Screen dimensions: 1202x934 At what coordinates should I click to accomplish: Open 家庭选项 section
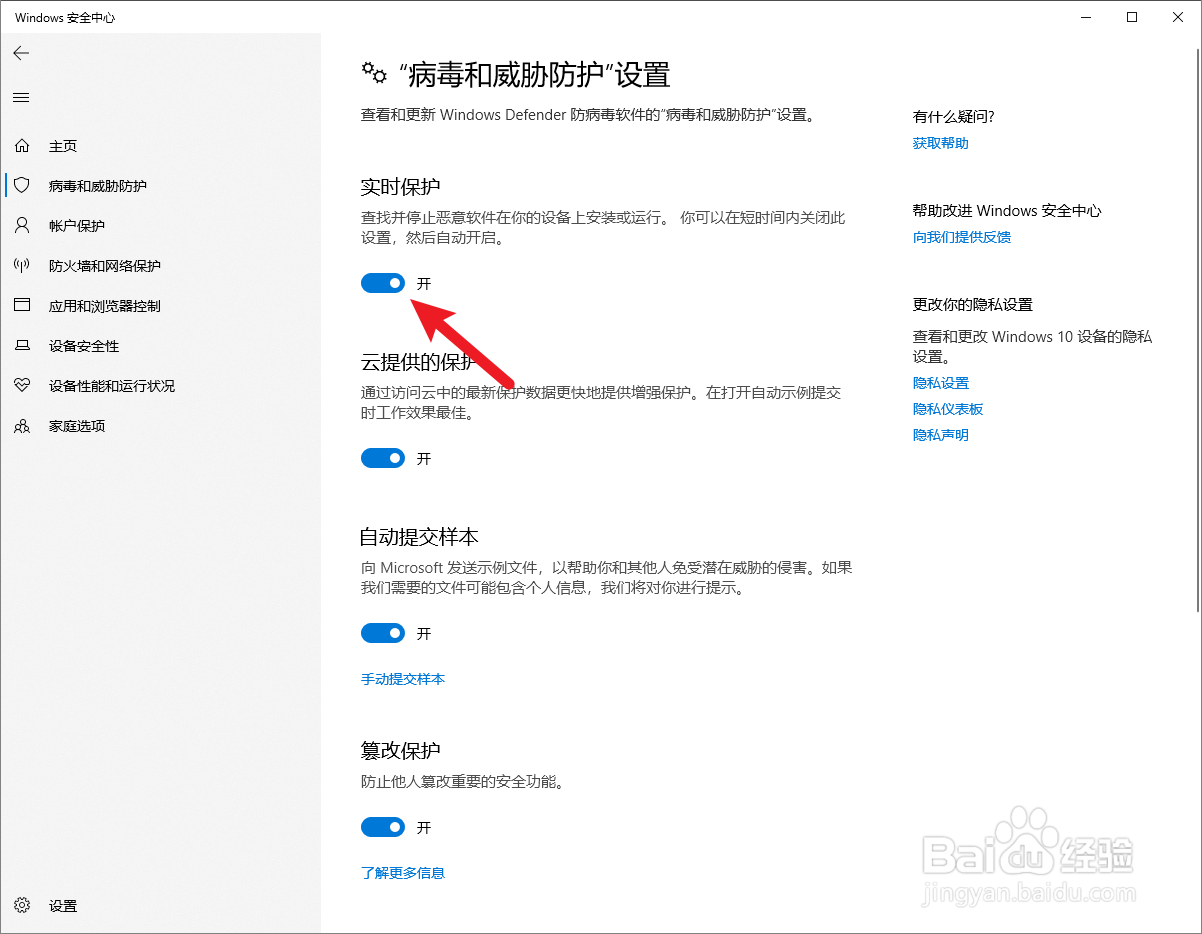click(x=77, y=426)
